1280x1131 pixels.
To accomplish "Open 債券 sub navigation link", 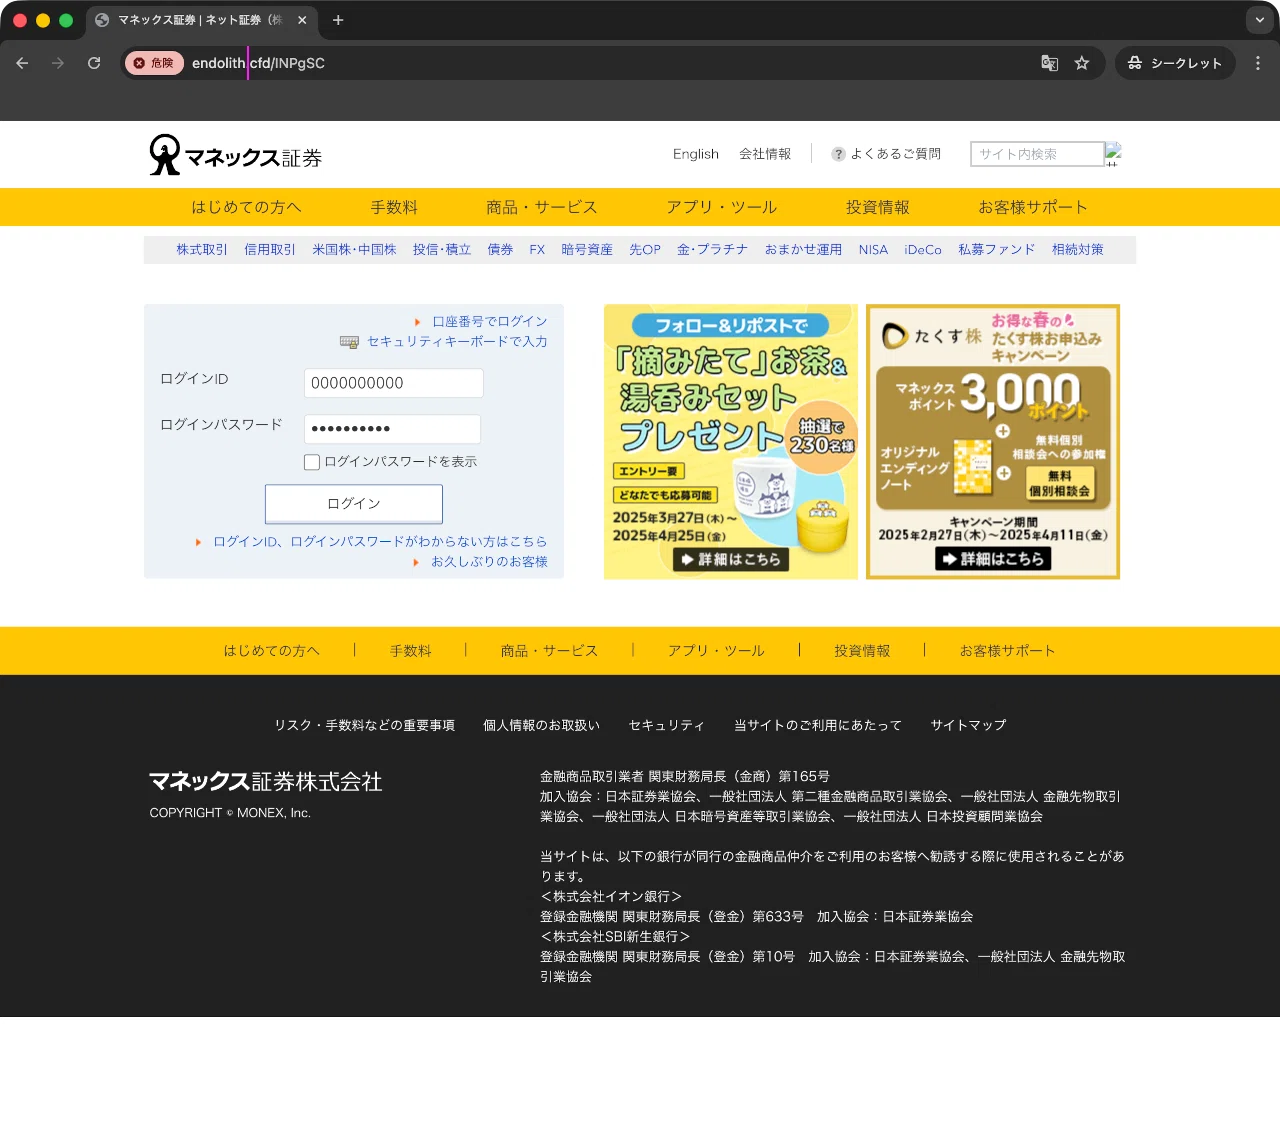I will pos(500,250).
